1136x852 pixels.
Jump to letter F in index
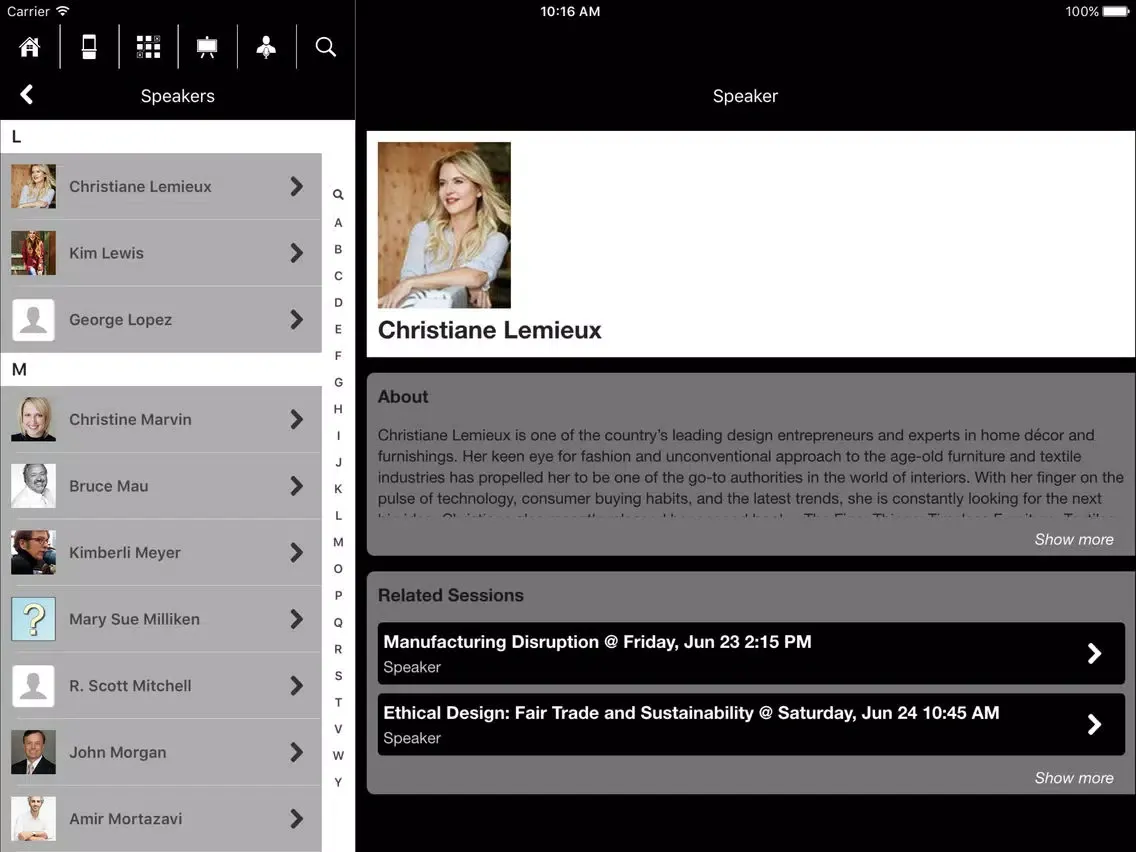click(x=338, y=356)
